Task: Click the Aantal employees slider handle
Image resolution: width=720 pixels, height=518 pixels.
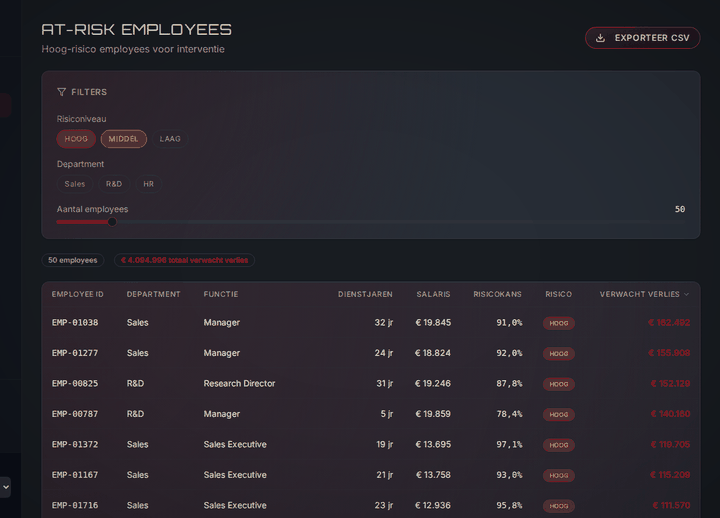Action: (112, 222)
